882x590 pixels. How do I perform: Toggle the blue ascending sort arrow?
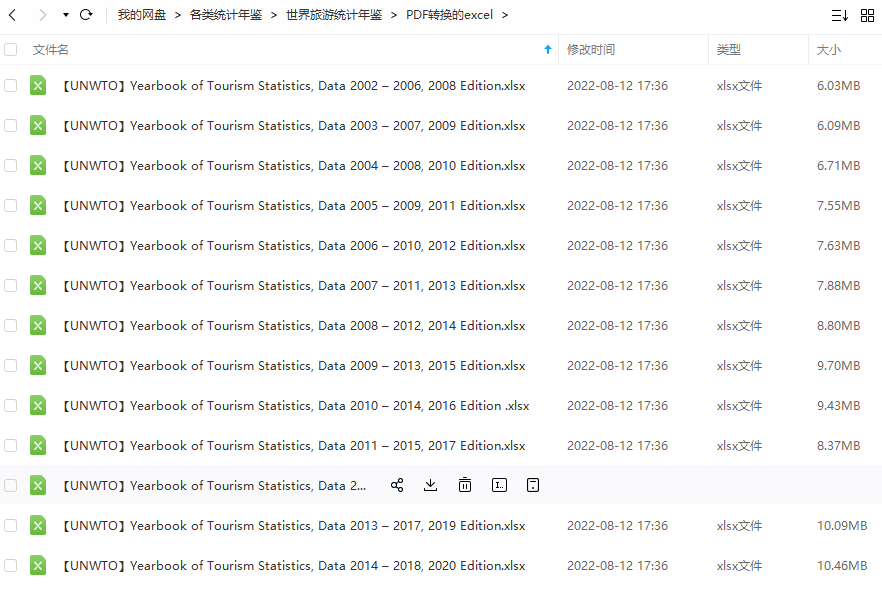coord(548,49)
